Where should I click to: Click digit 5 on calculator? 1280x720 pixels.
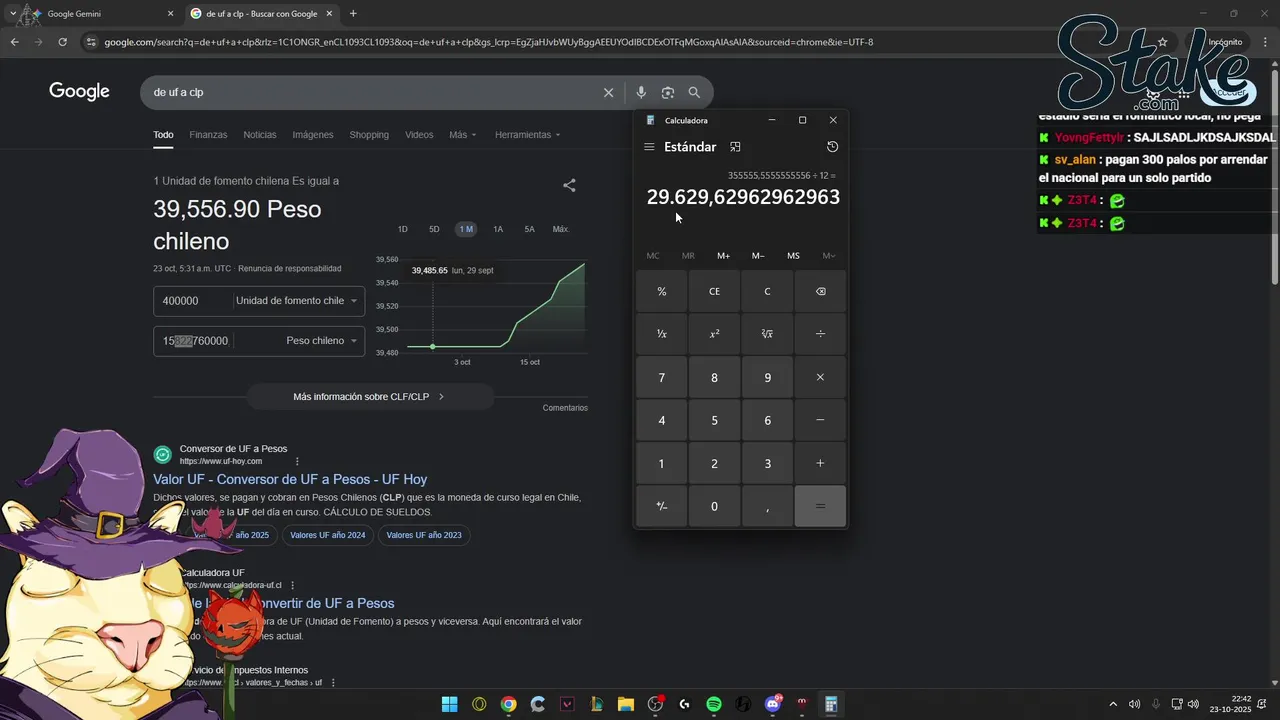pos(714,420)
